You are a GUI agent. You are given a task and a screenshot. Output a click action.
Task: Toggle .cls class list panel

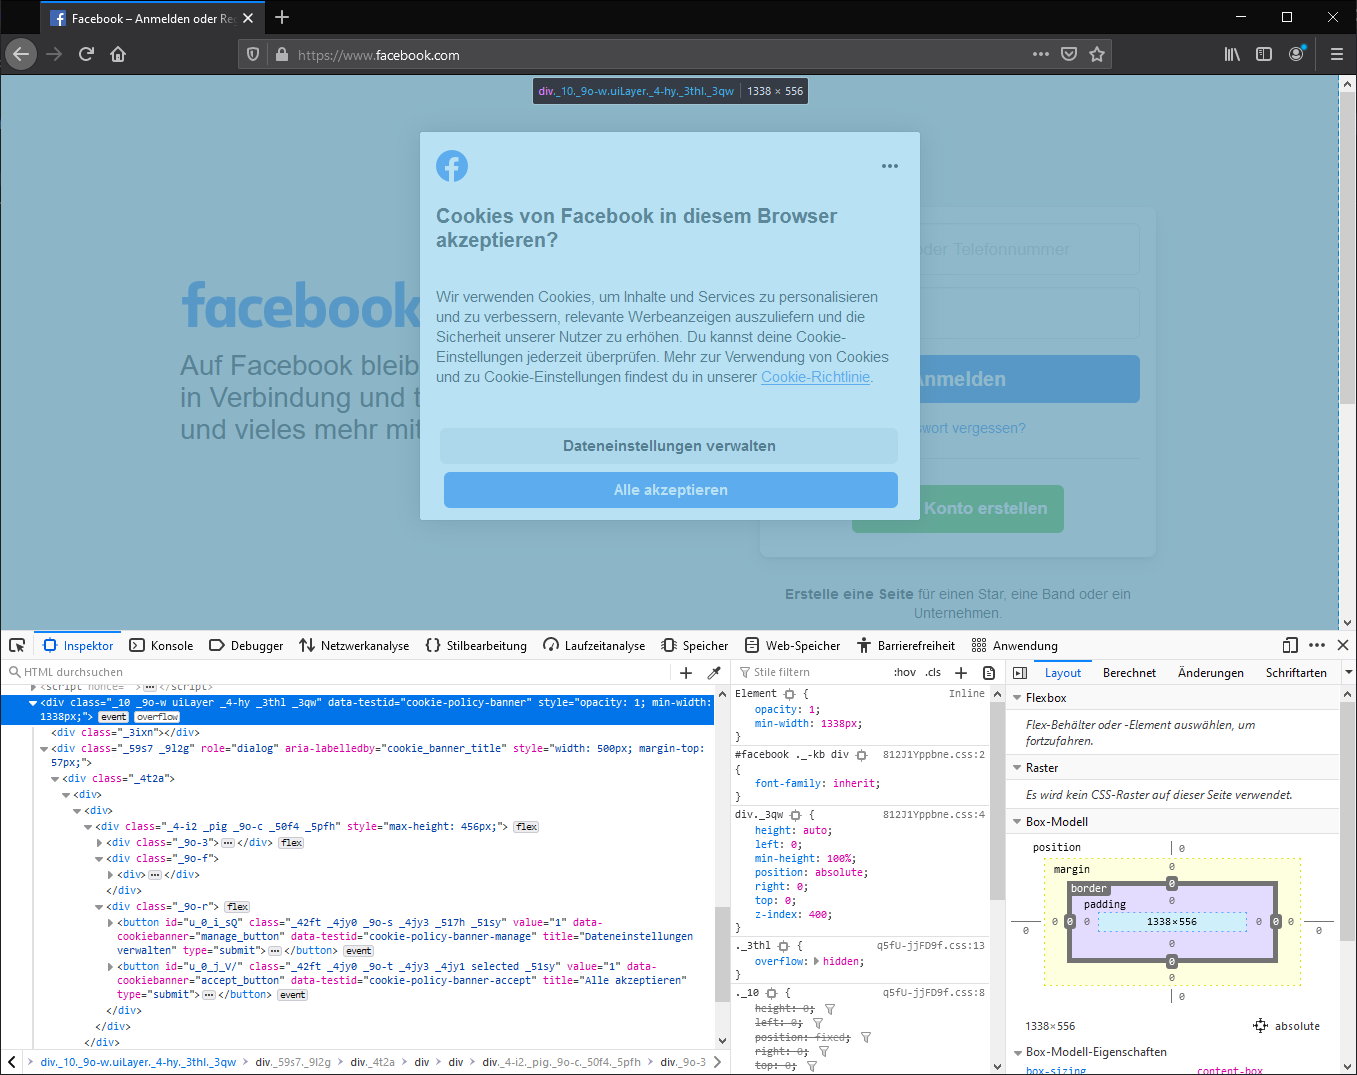(933, 673)
